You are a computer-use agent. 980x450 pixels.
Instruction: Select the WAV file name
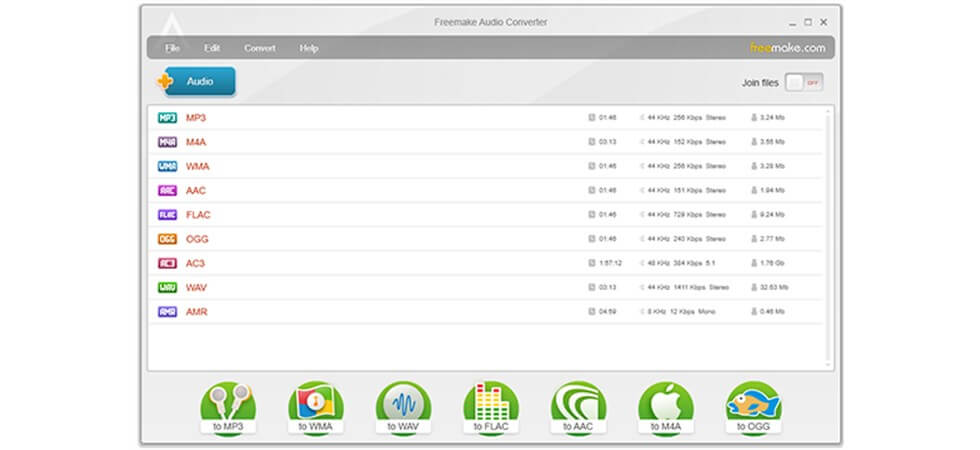pyautogui.click(x=196, y=288)
